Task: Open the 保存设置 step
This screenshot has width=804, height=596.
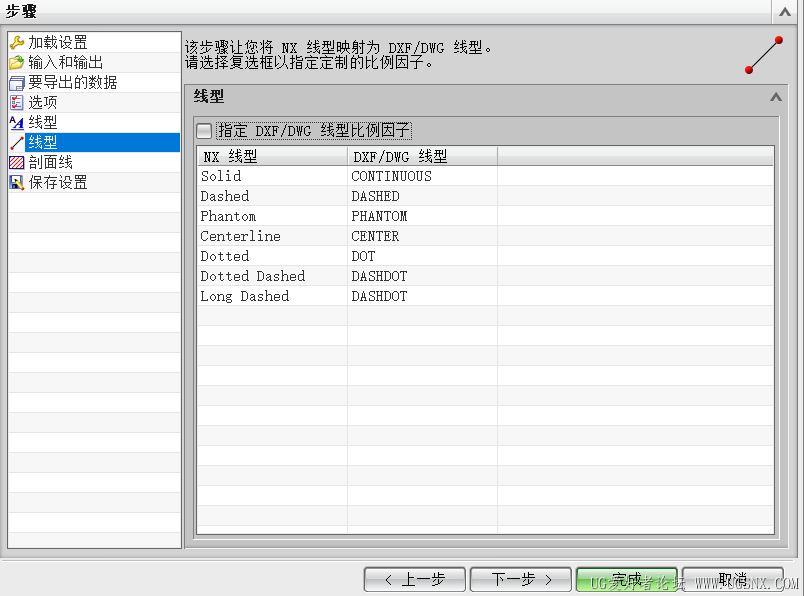Action: click(94, 183)
